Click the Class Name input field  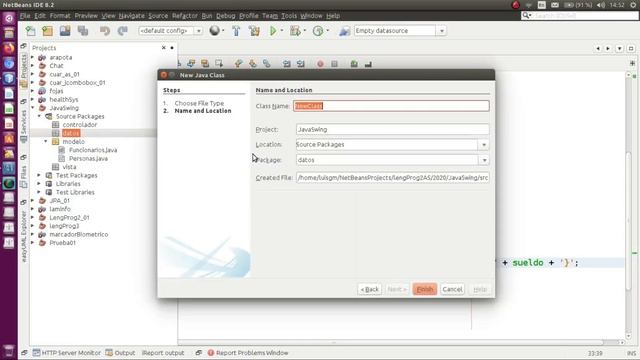click(x=391, y=106)
